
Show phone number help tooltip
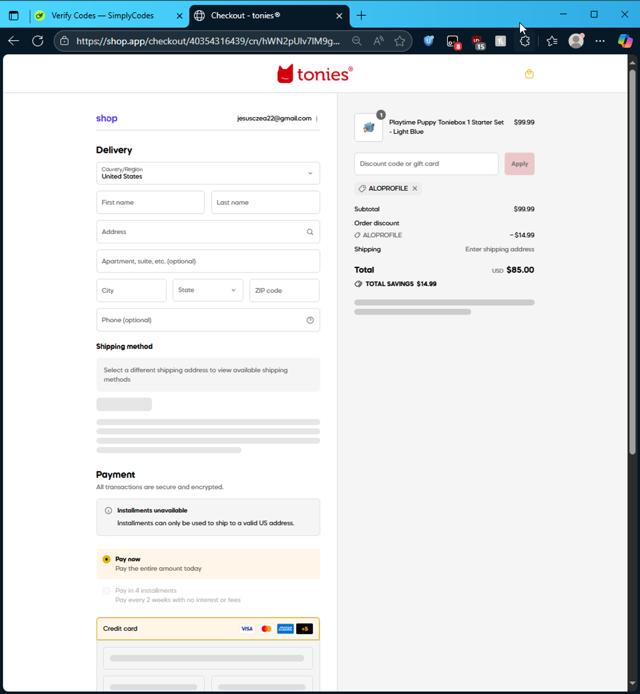pos(310,320)
